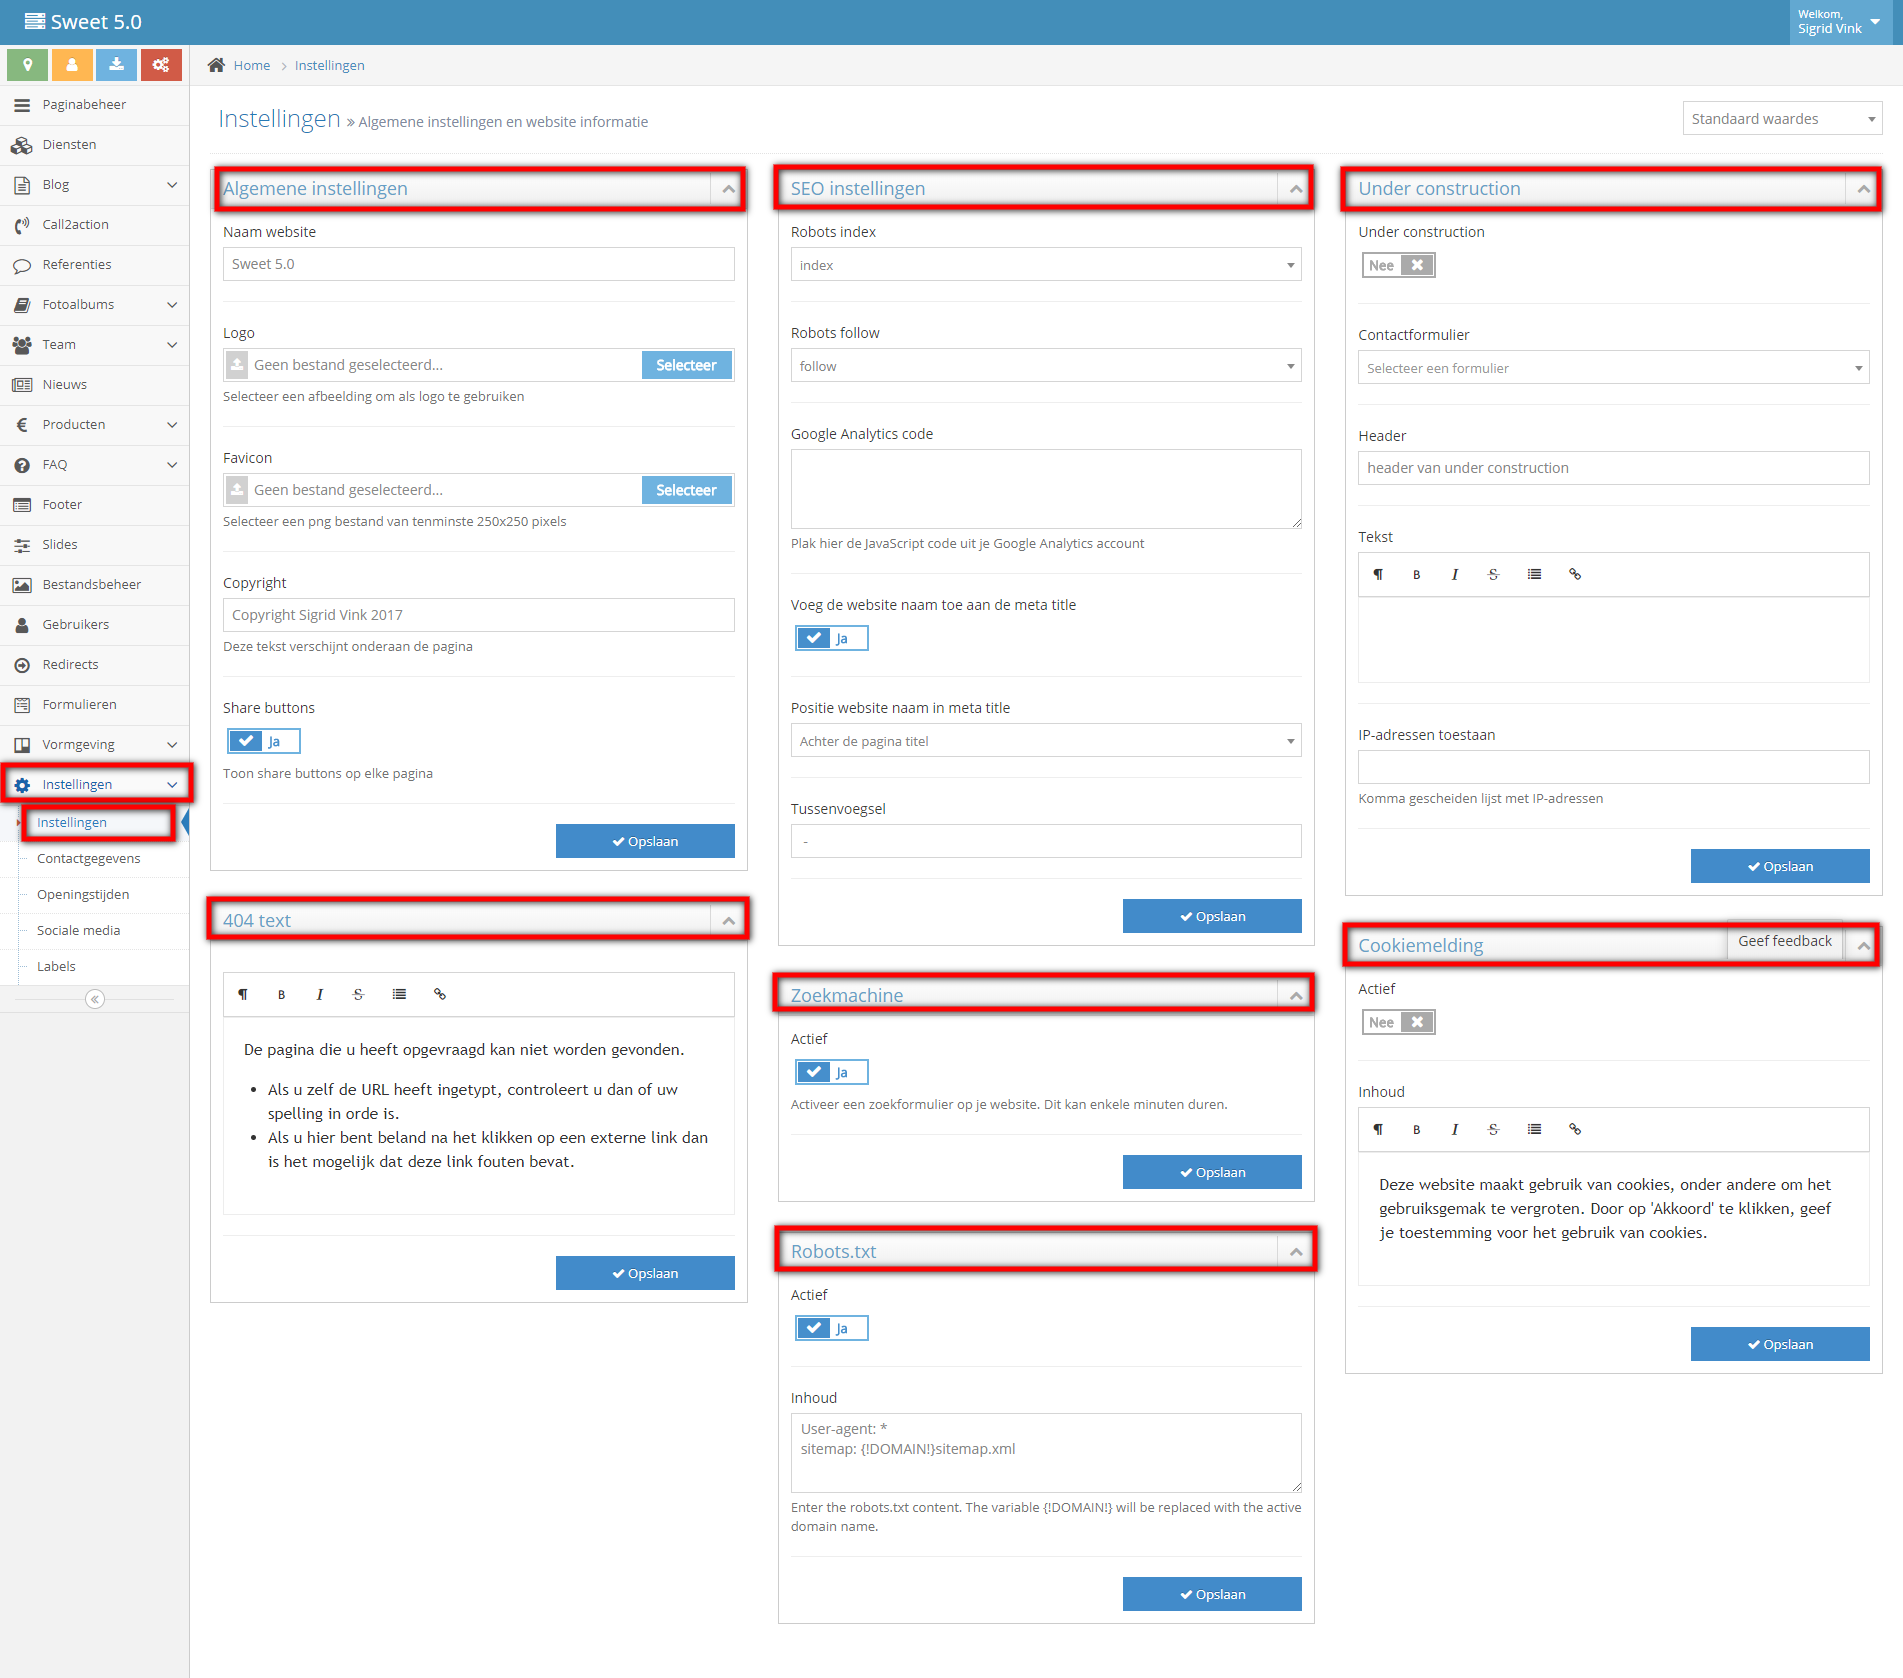This screenshot has width=1903, height=1678.
Task: Expand the Producten sidebar menu
Action: point(95,425)
